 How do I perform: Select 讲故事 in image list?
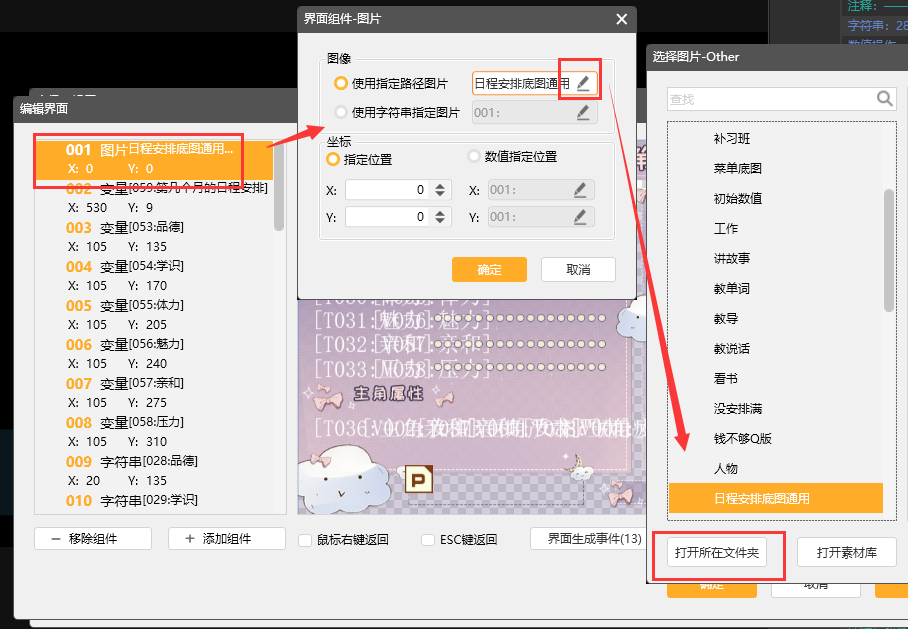click(x=775, y=258)
